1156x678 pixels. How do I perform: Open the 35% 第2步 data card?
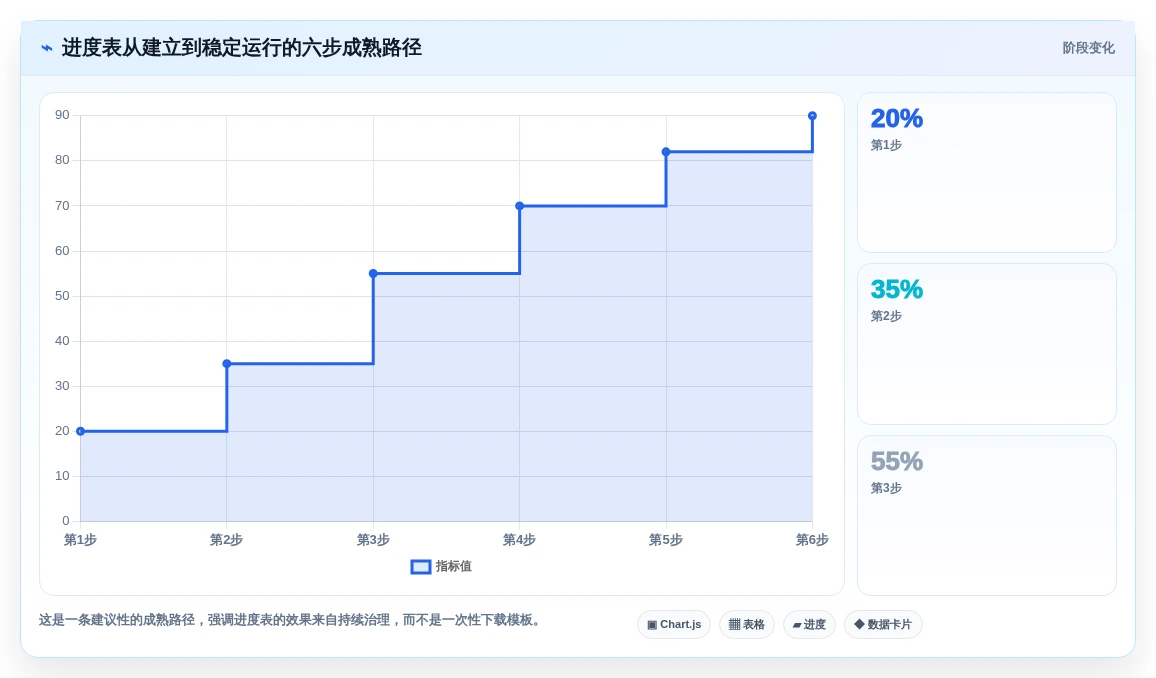tap(986, 344)
